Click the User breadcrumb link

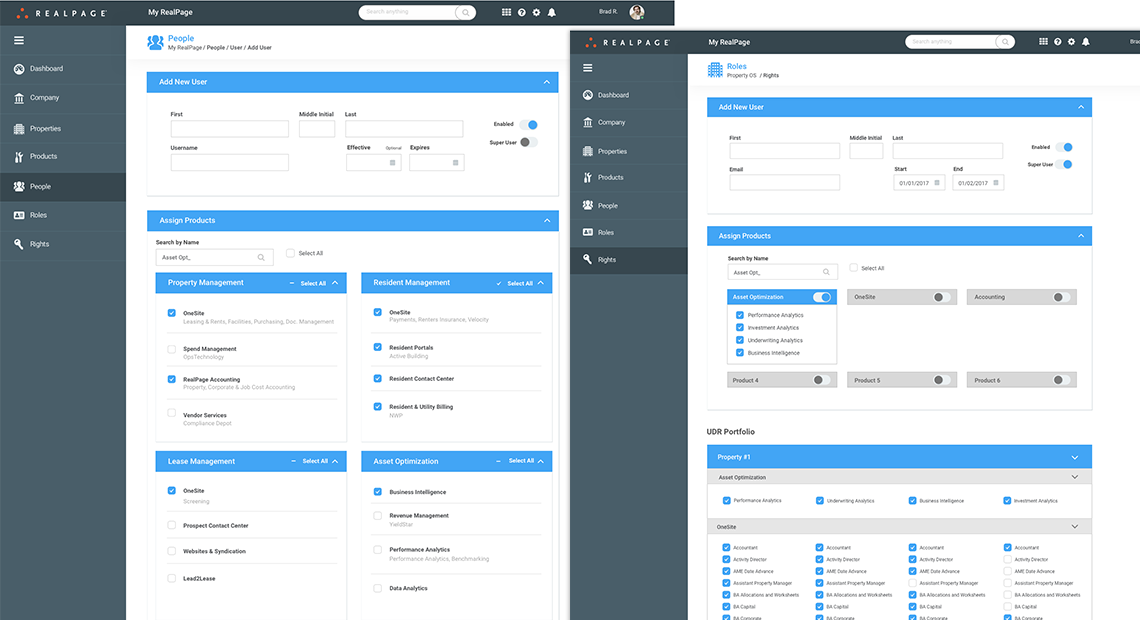[x=236, y=48]
